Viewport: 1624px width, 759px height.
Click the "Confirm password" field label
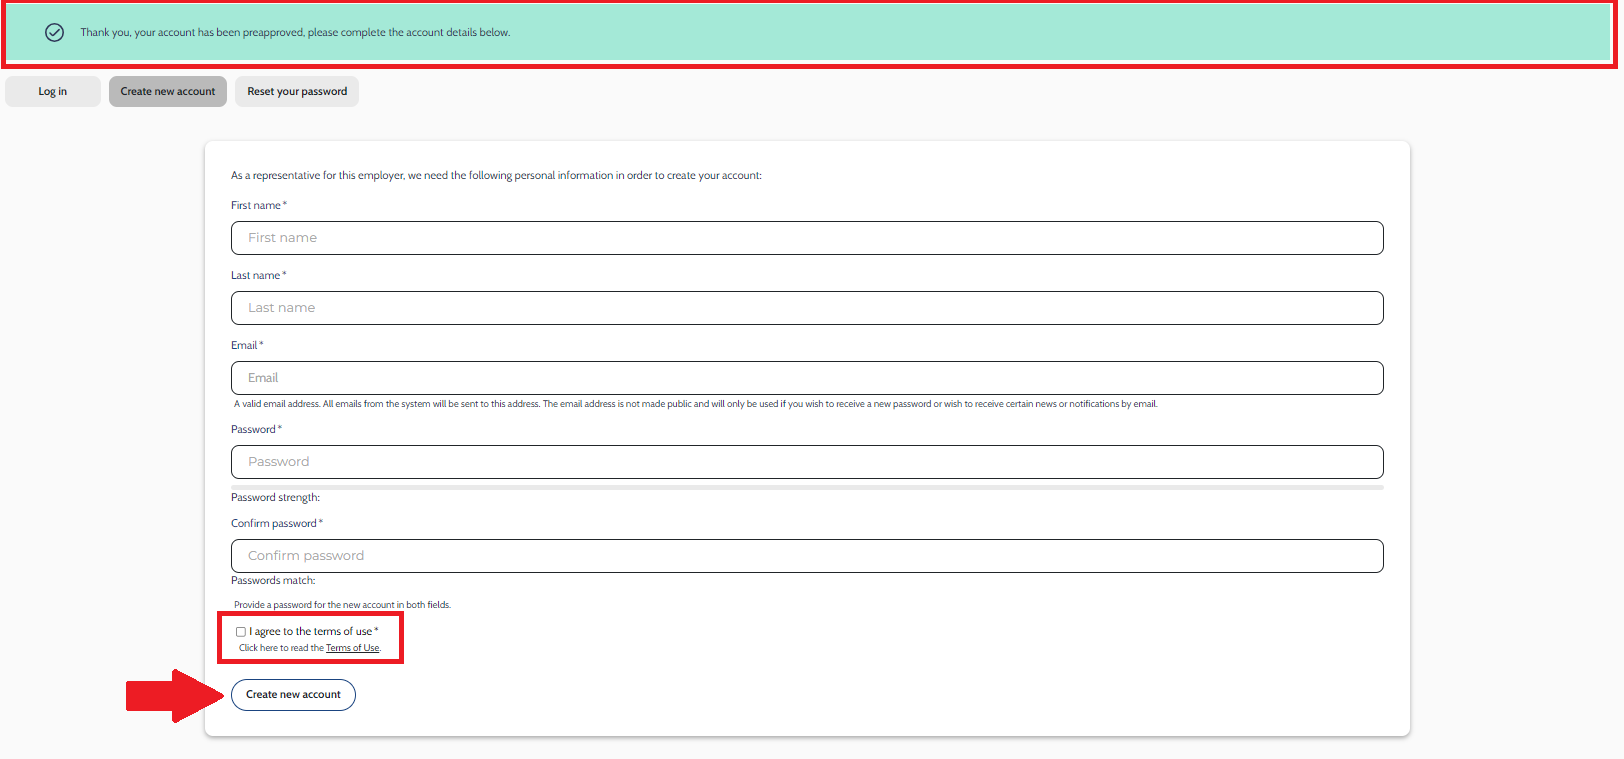pyautogui.click(x=274, y=524)
